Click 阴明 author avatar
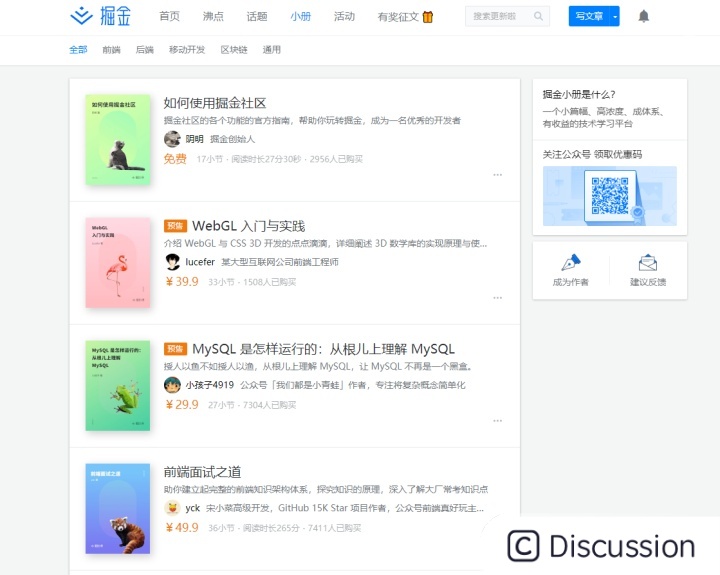720x575 pixels. click(172, 139)
